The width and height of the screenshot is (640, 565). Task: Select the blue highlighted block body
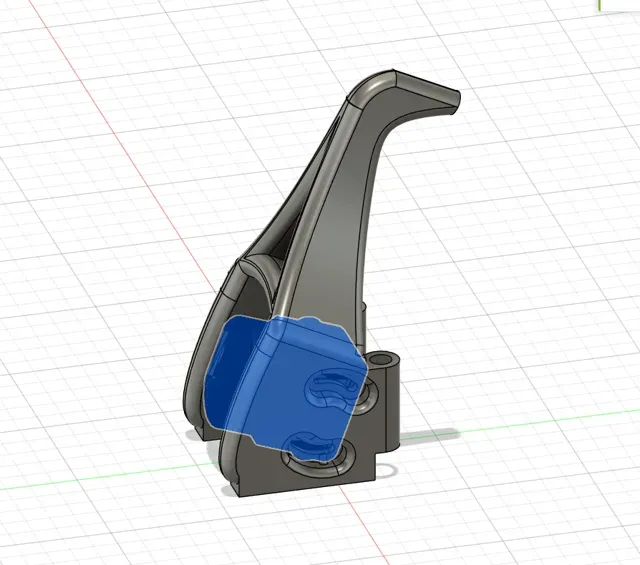click(285, 387)
